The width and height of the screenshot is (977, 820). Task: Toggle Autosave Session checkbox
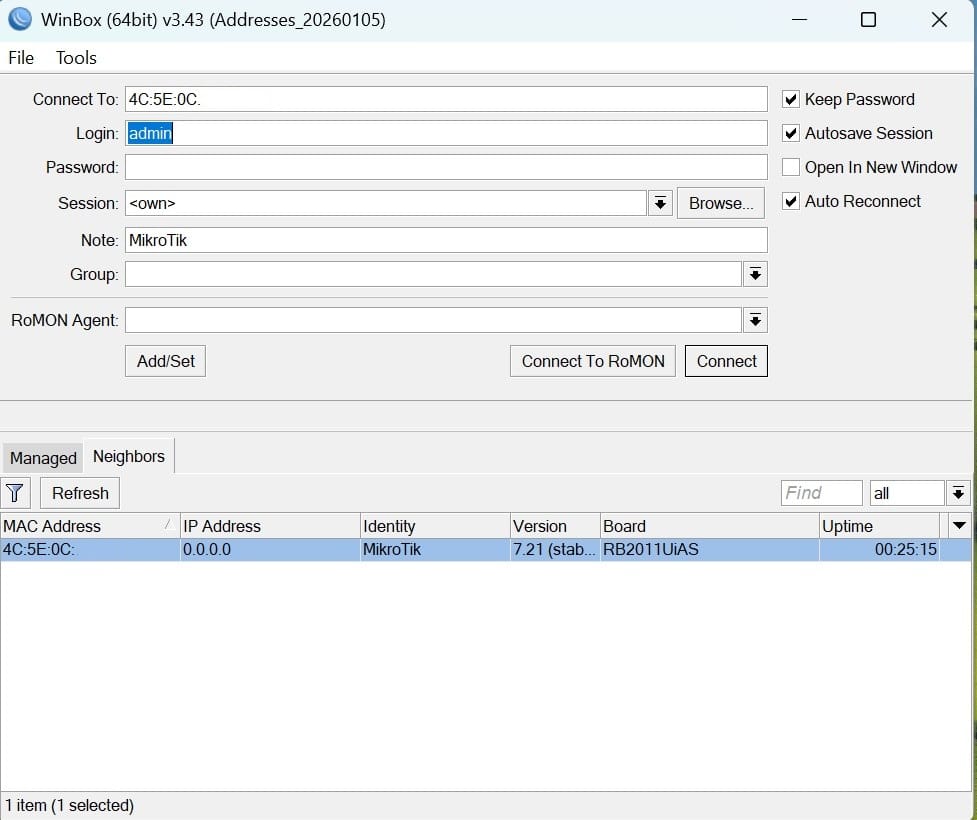791,133
